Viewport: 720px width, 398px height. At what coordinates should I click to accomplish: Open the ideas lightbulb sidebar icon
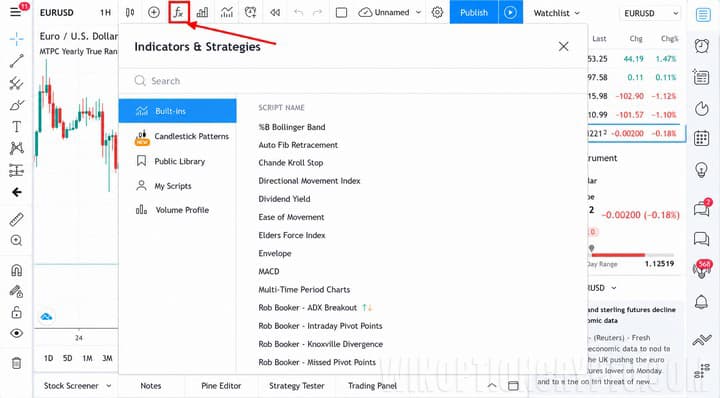click(x=702, y=170)
